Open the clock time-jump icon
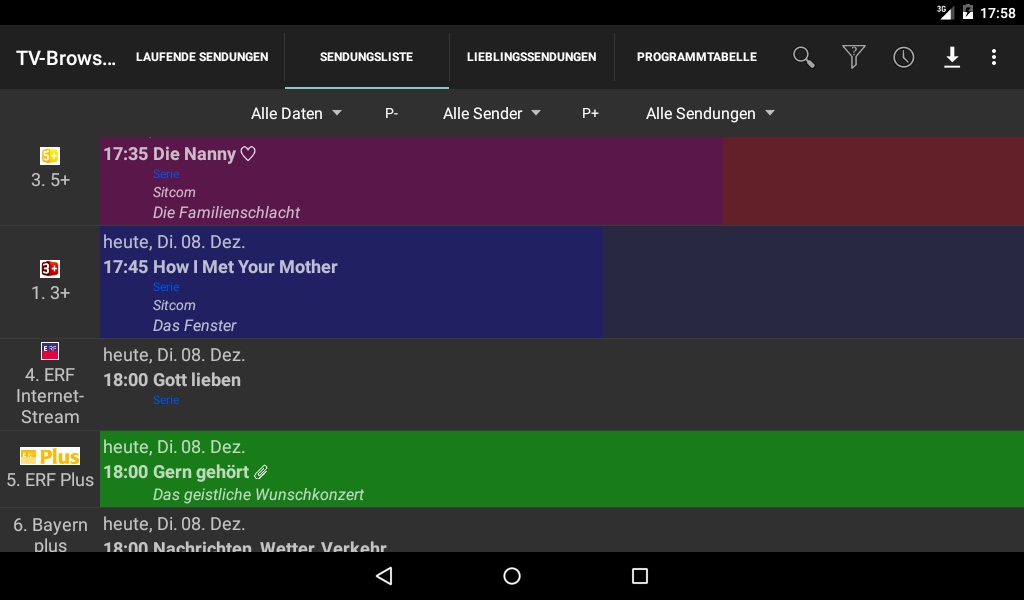This screenshot has width=1024, height=600. (904, 57)
